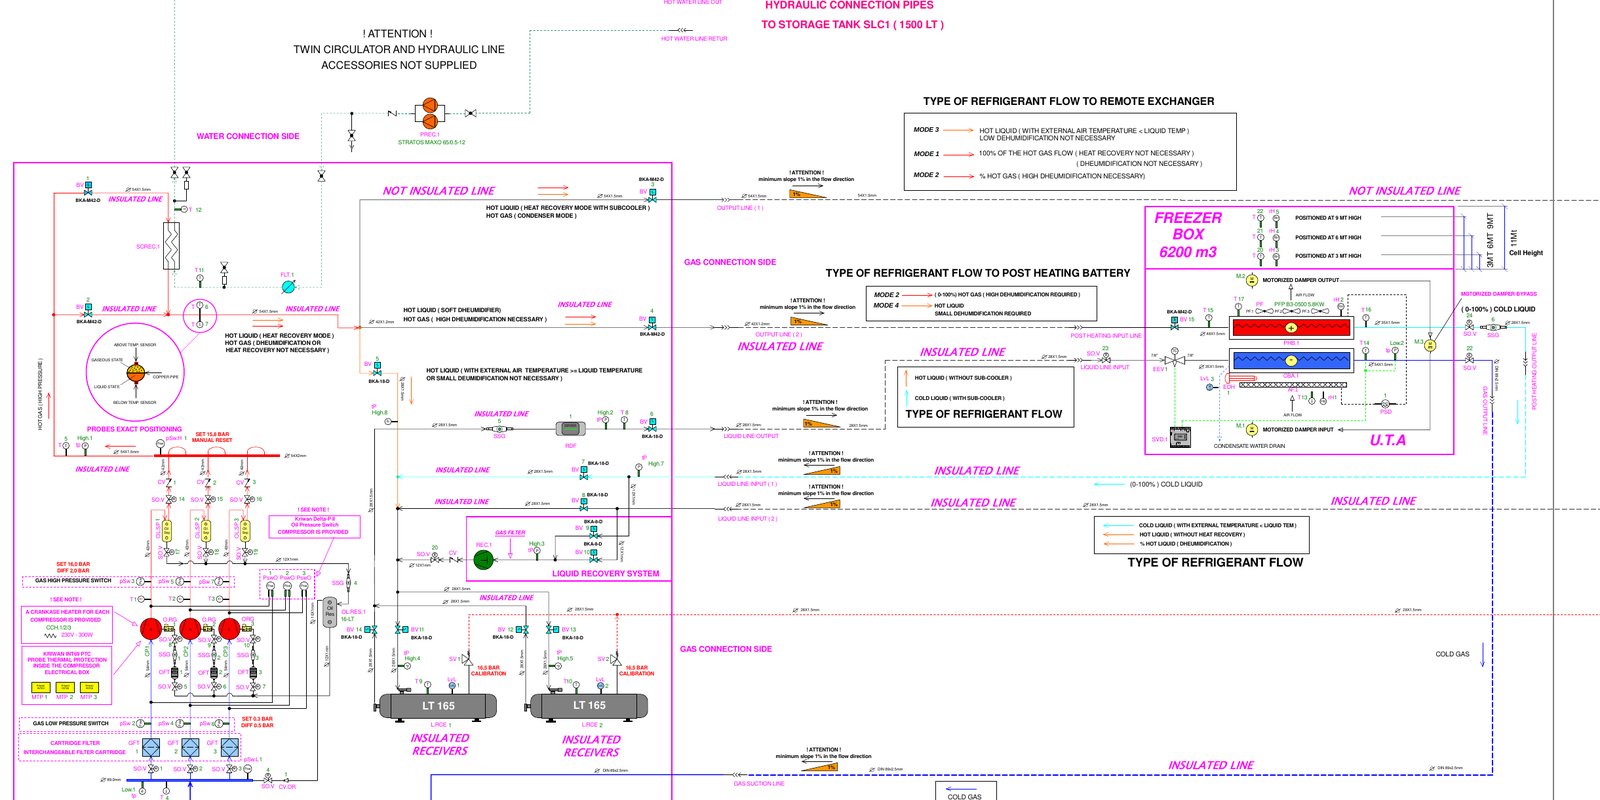
Task: Click the green REC 1 recovery unit symbol
Action: (484, 559)
